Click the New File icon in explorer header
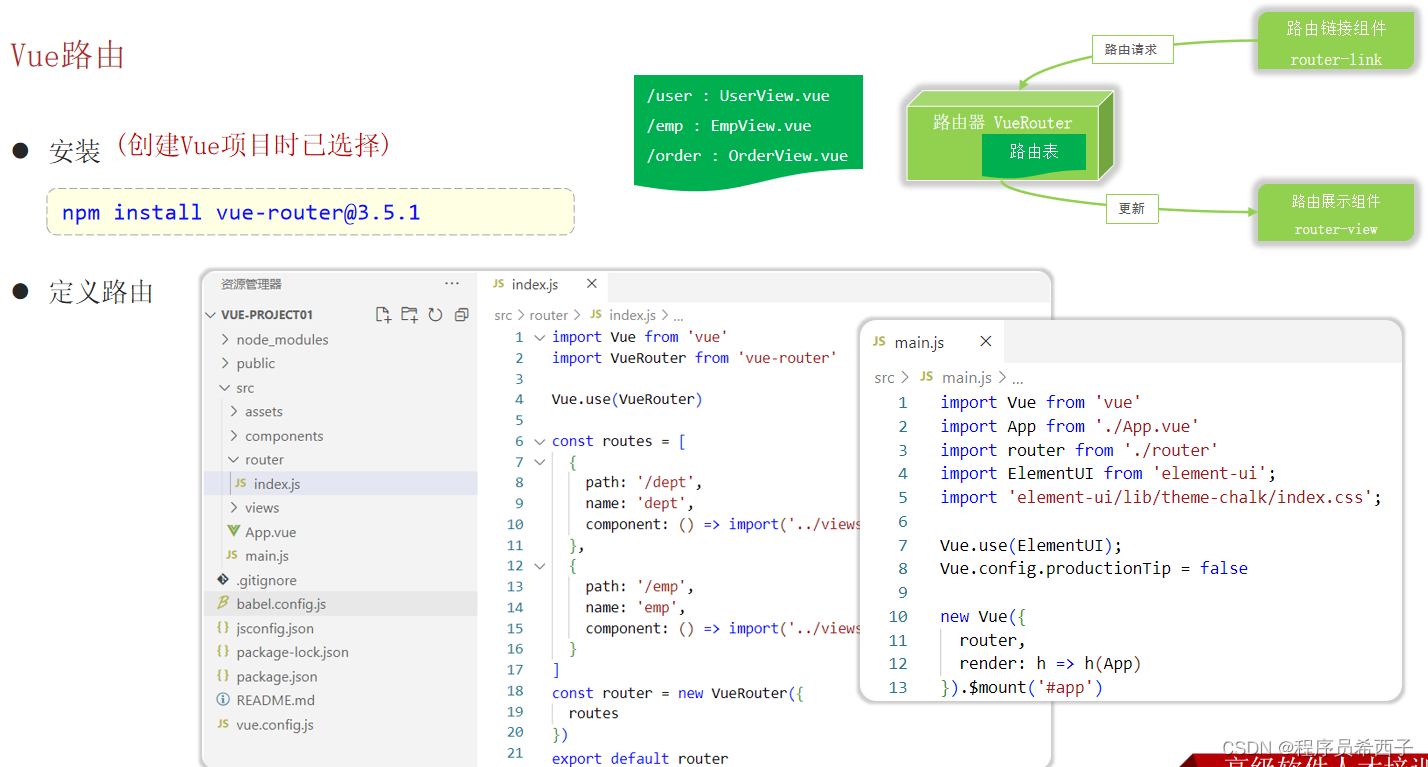 point(383,315)
